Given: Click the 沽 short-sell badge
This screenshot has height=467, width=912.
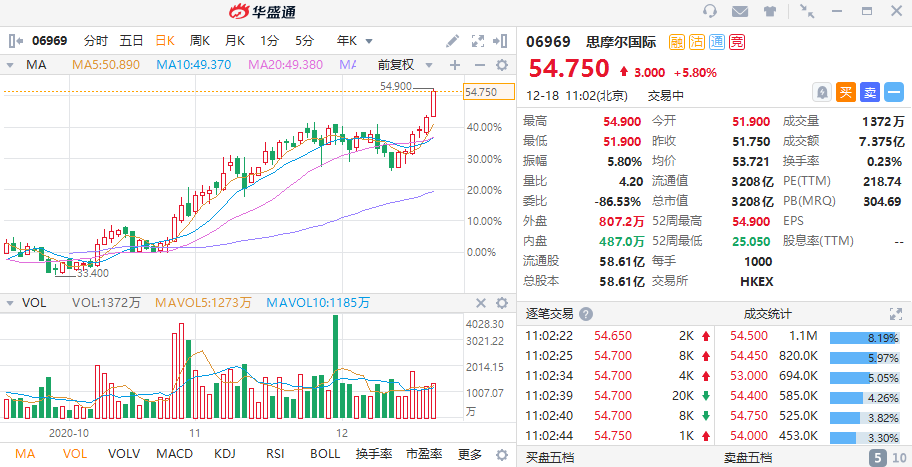Looking at the screenshot, I should click(697, 42).
